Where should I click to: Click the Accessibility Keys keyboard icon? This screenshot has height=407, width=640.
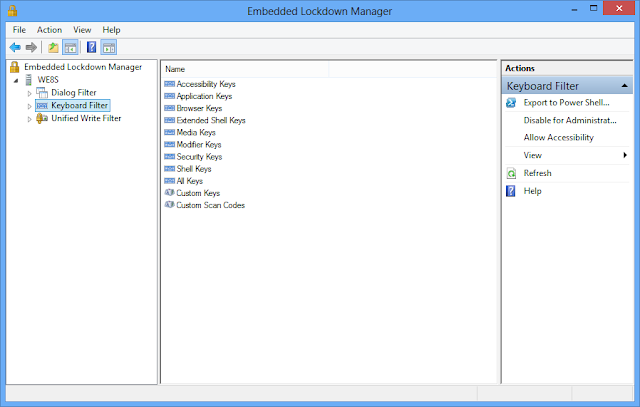pyautogui.click(x=169, y=84)
